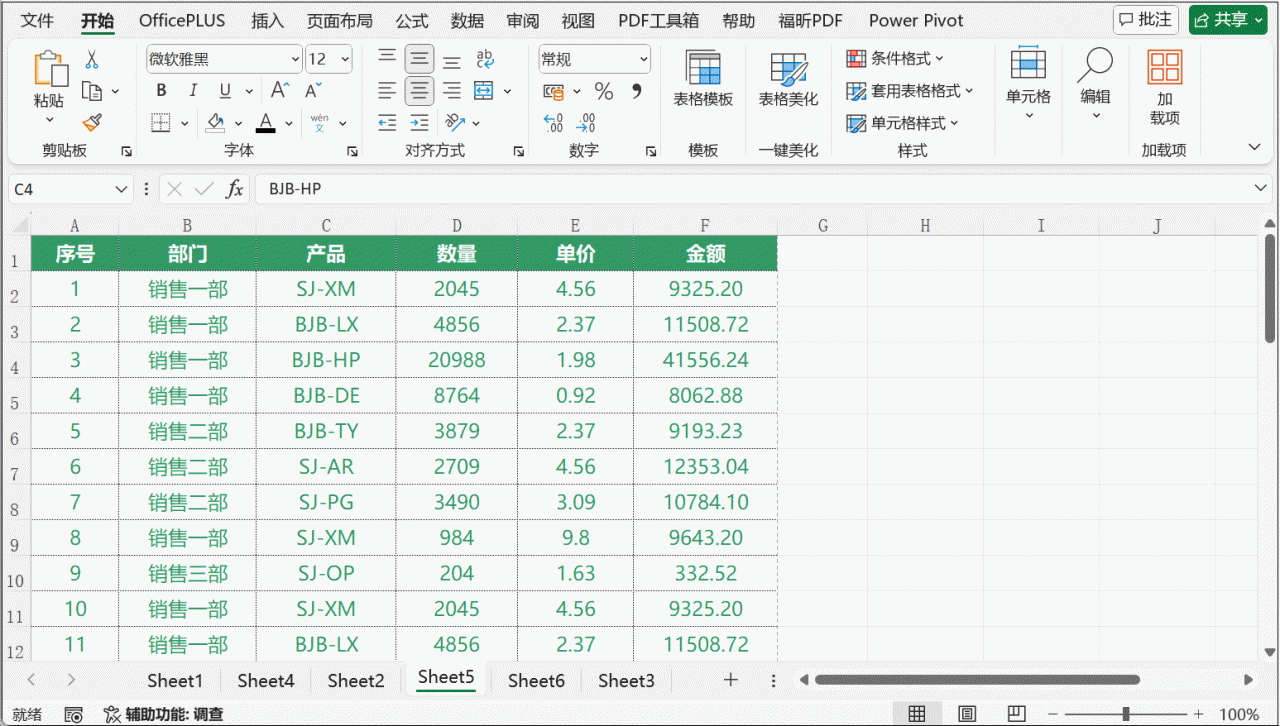Click the text orientation icon
Image resolution: width=1280 pixels, height=726 pixels.
(455, 122)
